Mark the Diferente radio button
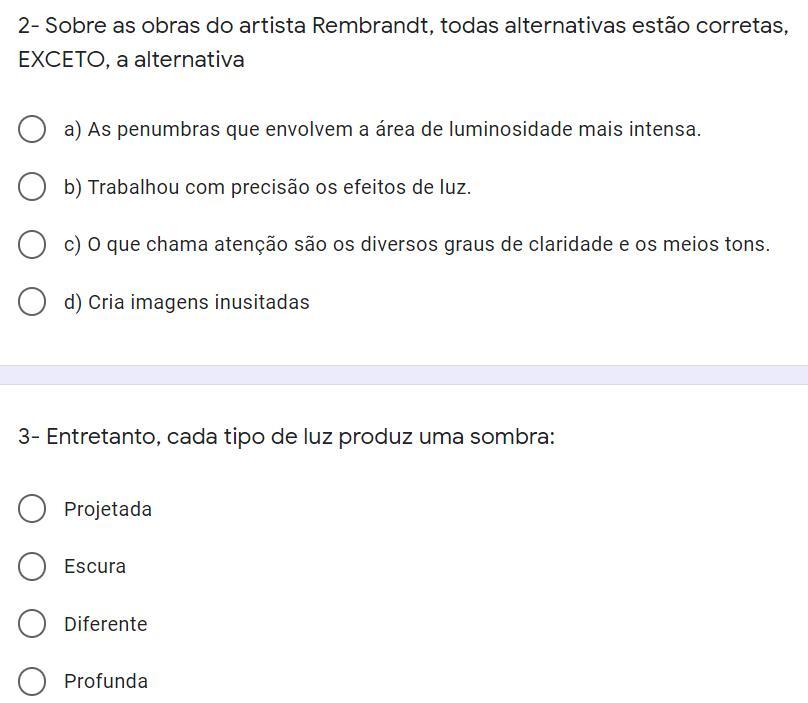The height and width of the screenshot is (703, 808). [32, 624]
